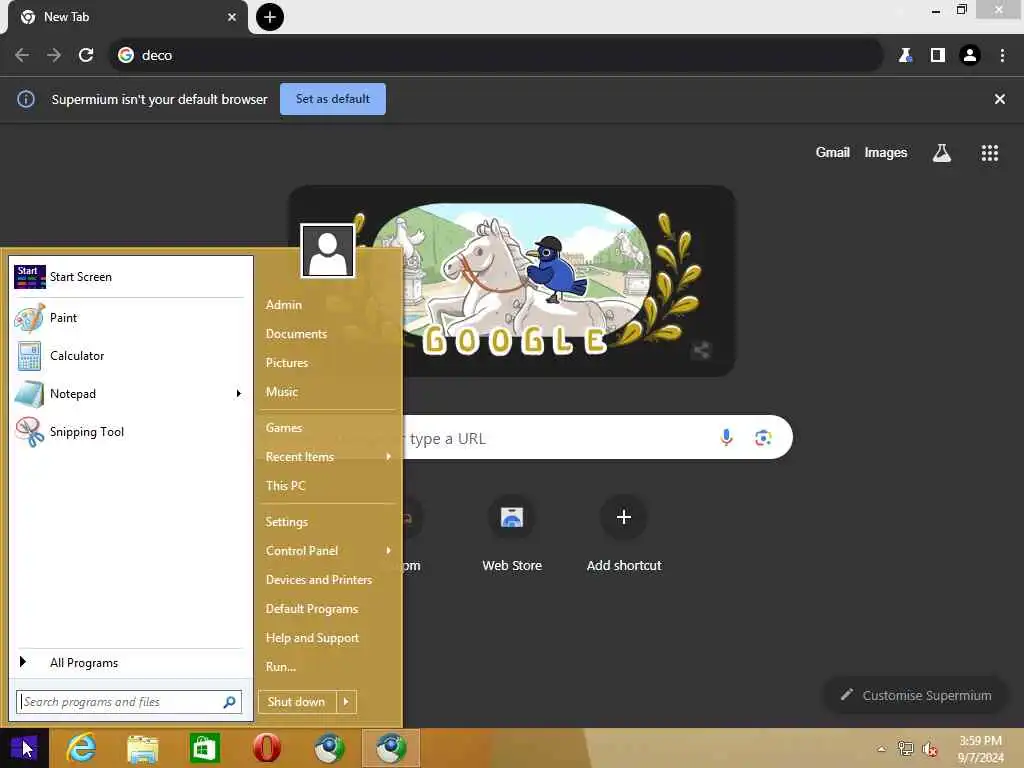
Task: Open shut down options arrow
Action: point(346,702)
